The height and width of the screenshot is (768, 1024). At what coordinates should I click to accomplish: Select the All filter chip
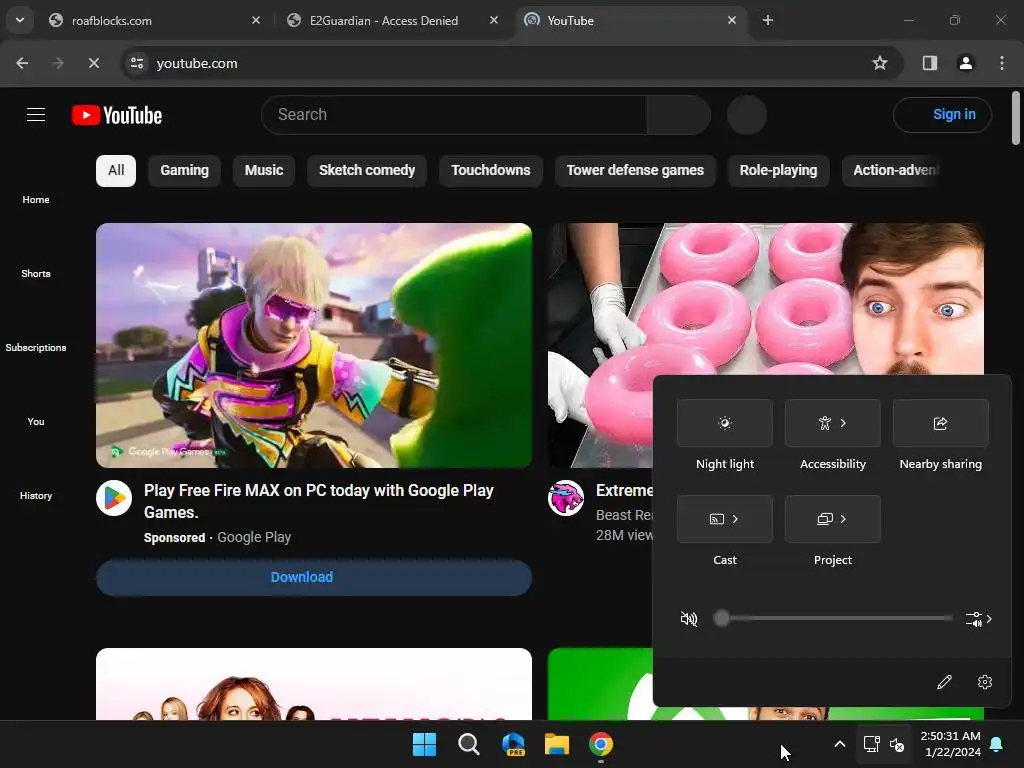116,170
